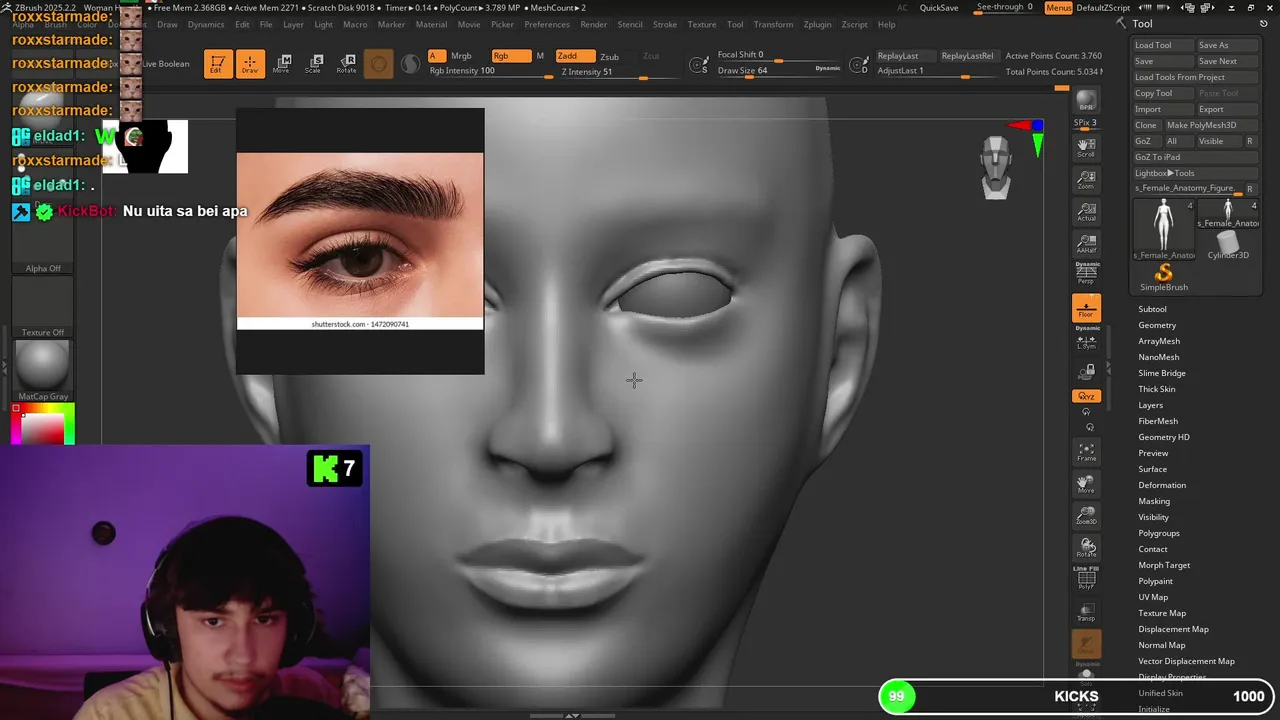
Task: Click the Texture Off slot
Action: tap(43, 305)
